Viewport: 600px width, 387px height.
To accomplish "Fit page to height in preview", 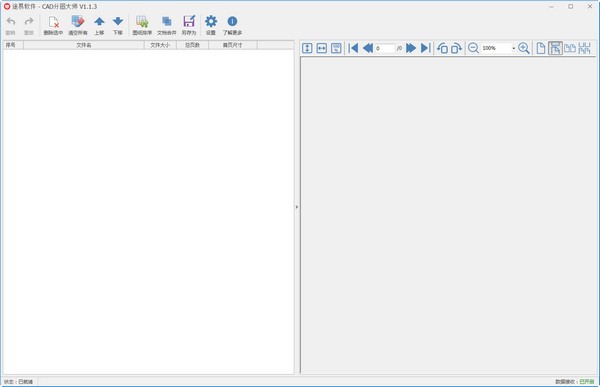I will [x=307, y=48].
